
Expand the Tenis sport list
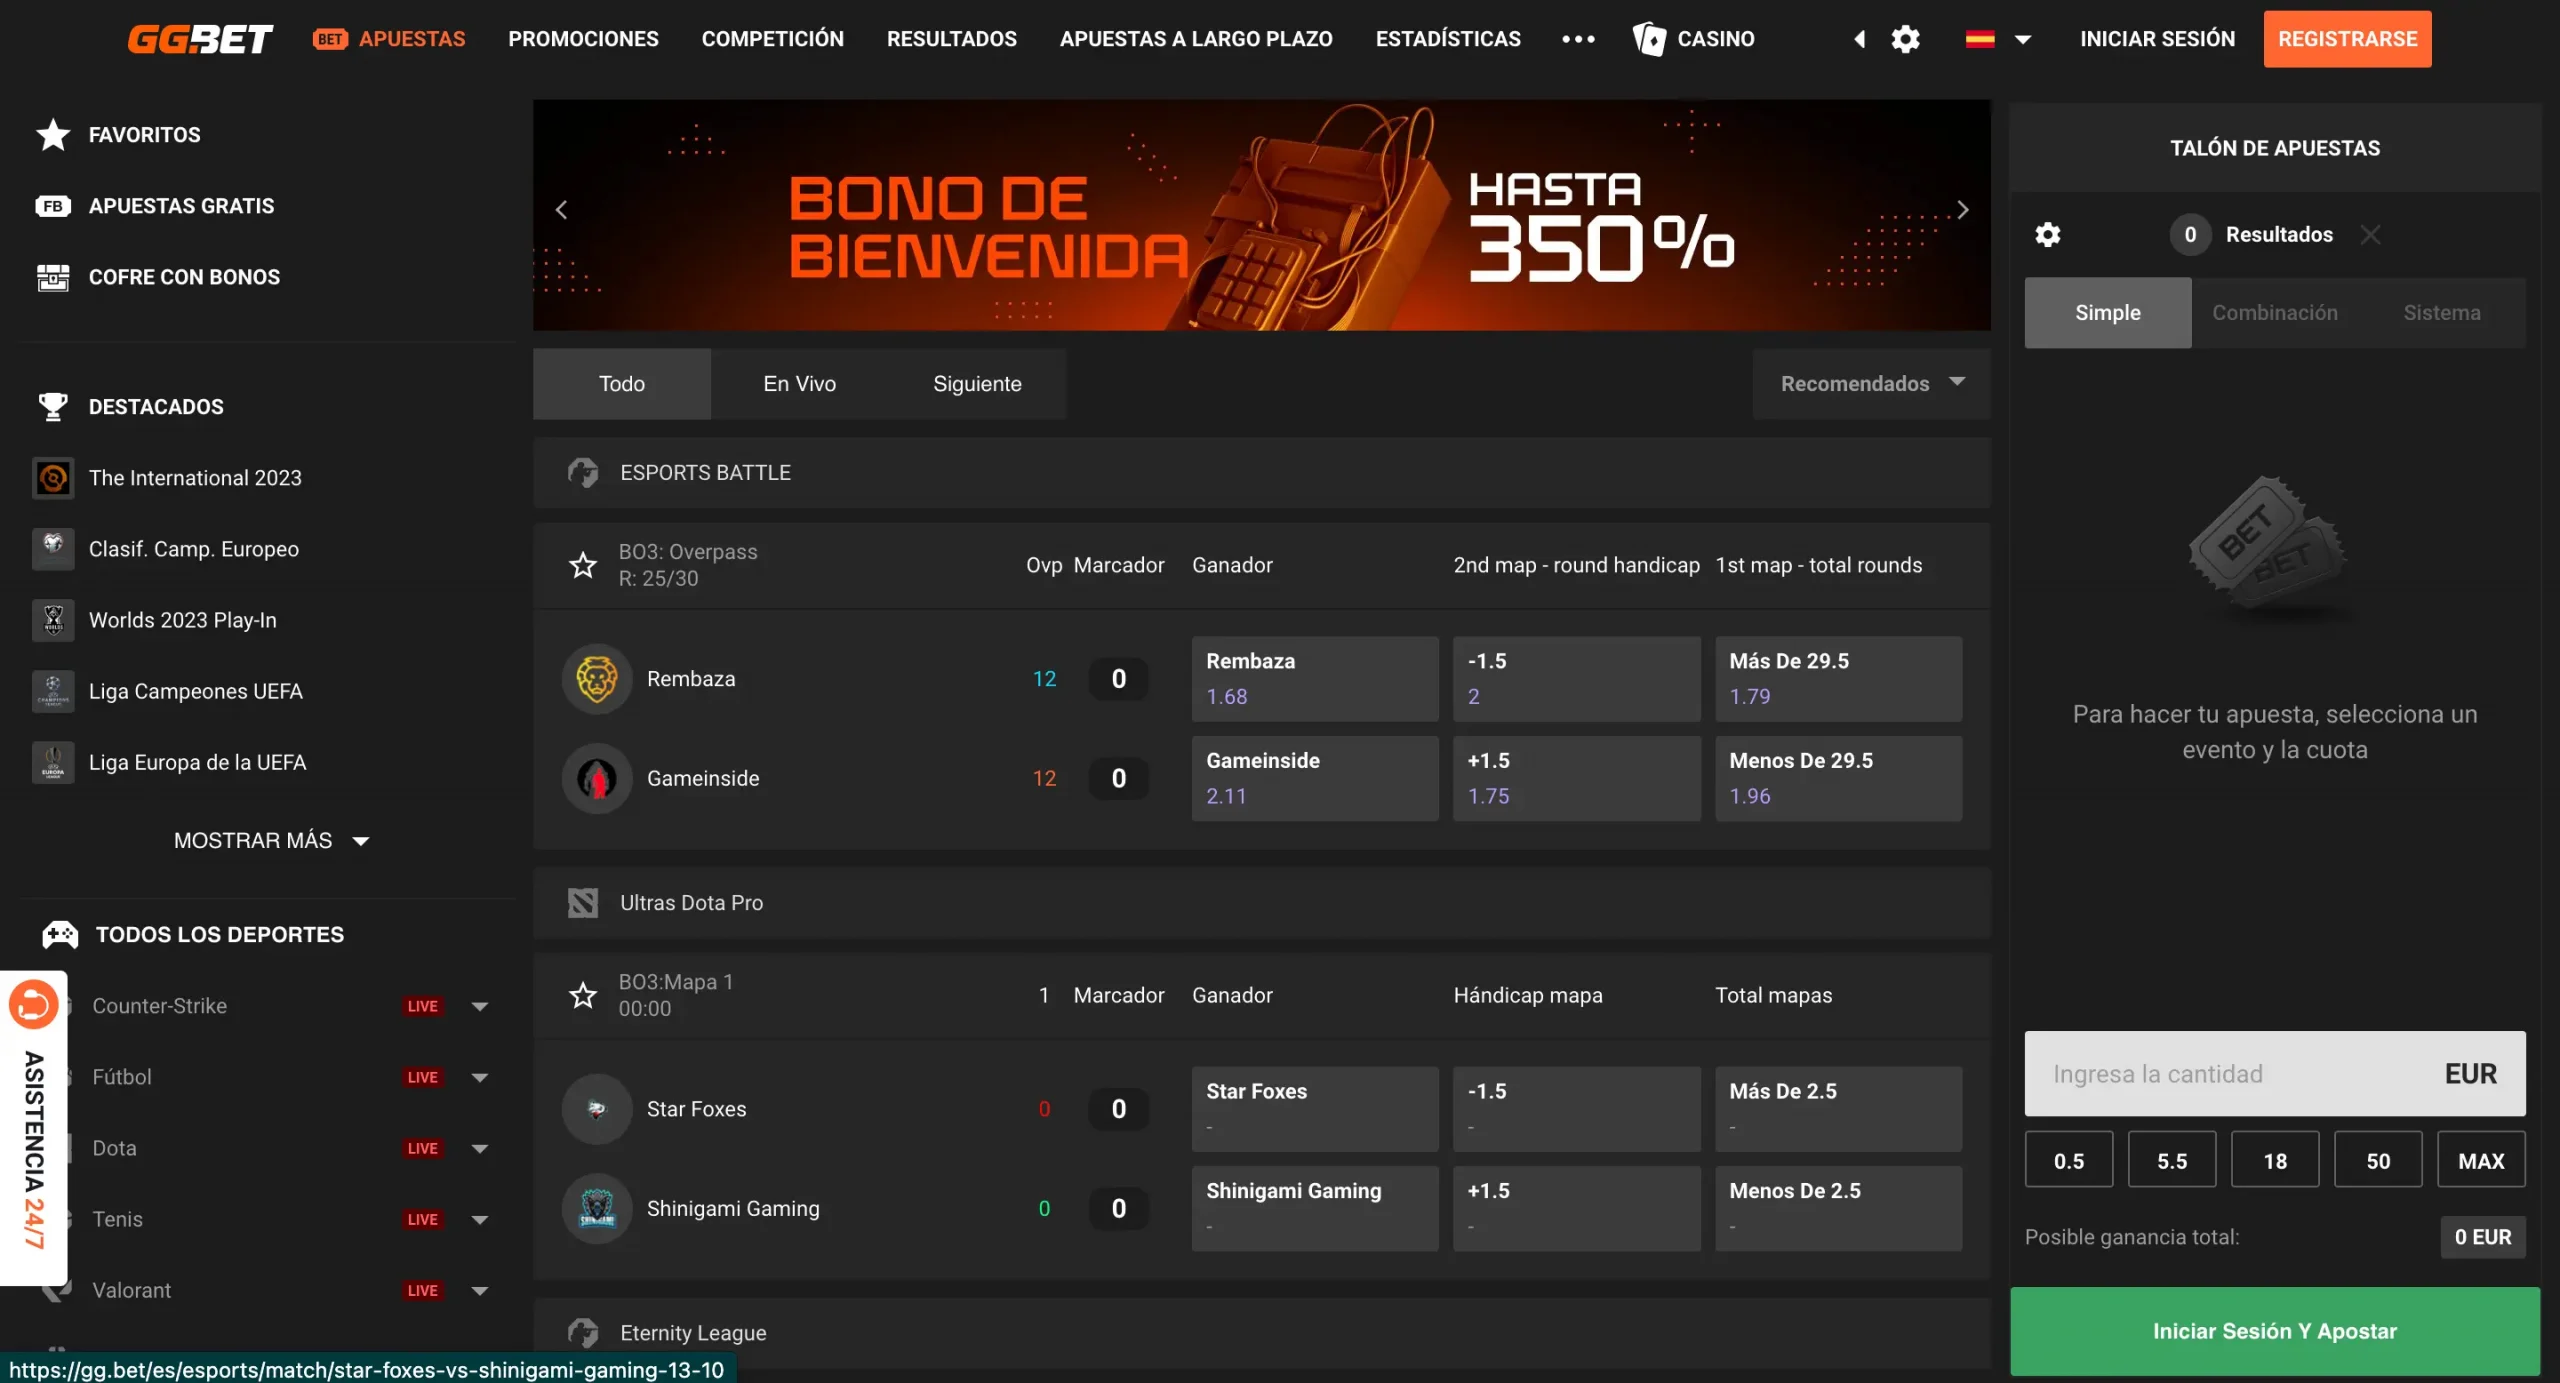[x=480, y=1220]
